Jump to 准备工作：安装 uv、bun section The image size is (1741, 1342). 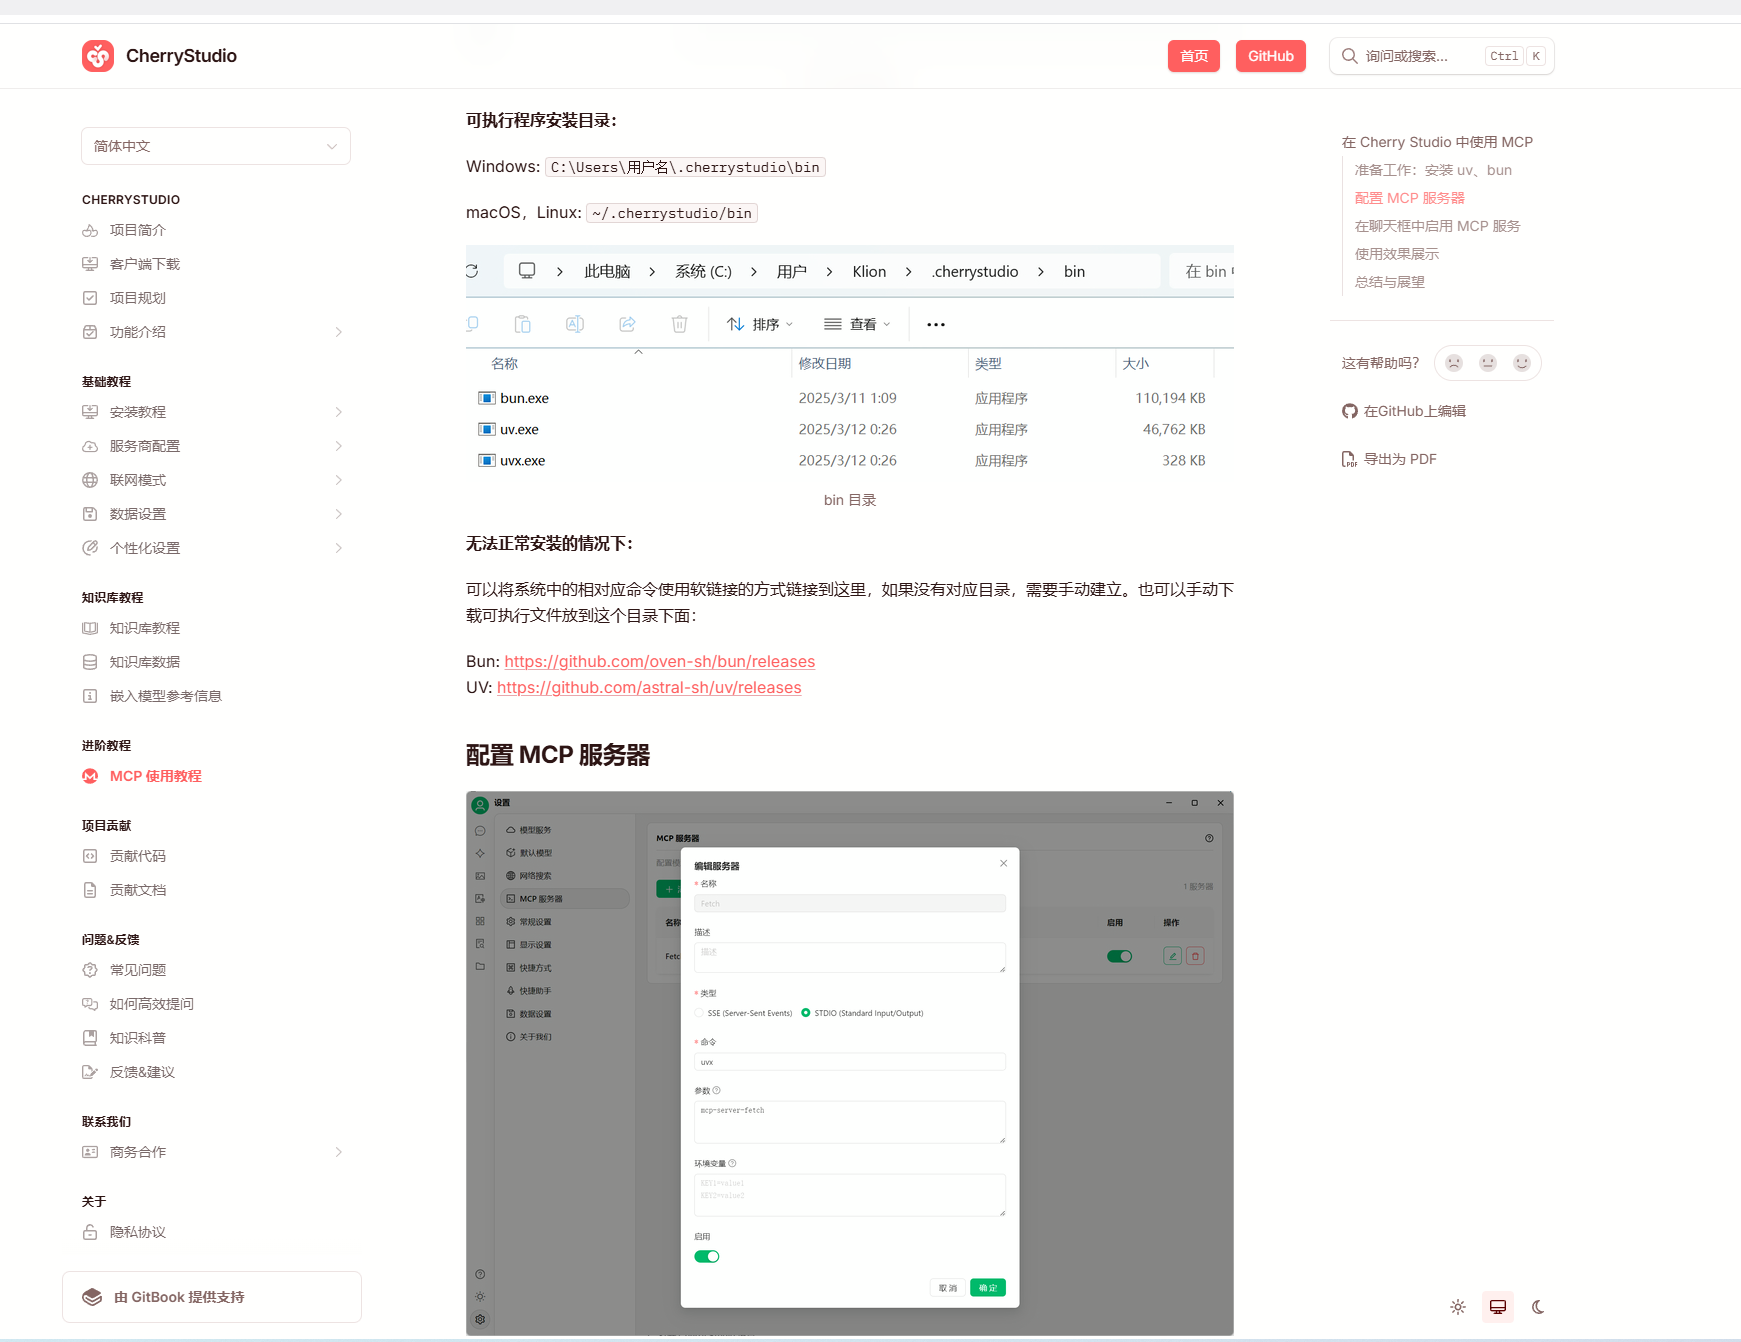[x=1433, y=170]
